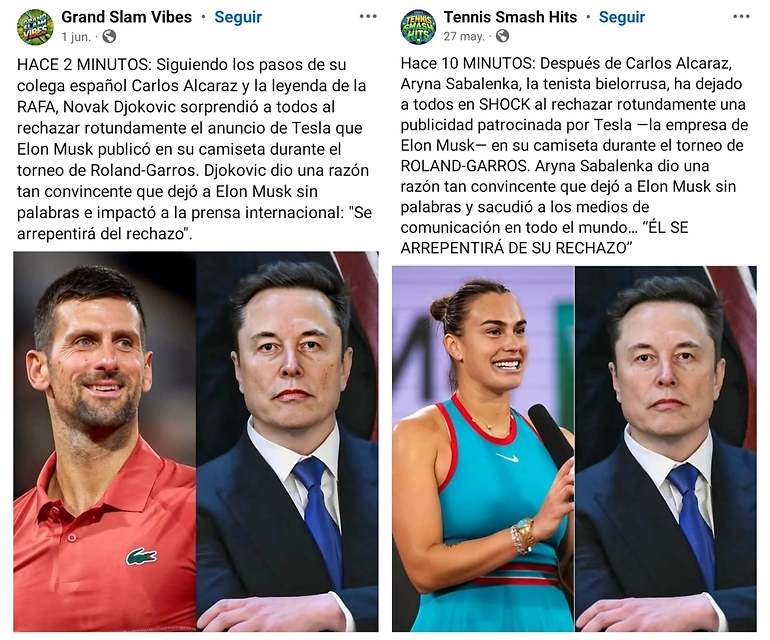This screenshot has height=640, width=770.
Task: View photo of man in red Lacoste polo
Action: [105, 442]
